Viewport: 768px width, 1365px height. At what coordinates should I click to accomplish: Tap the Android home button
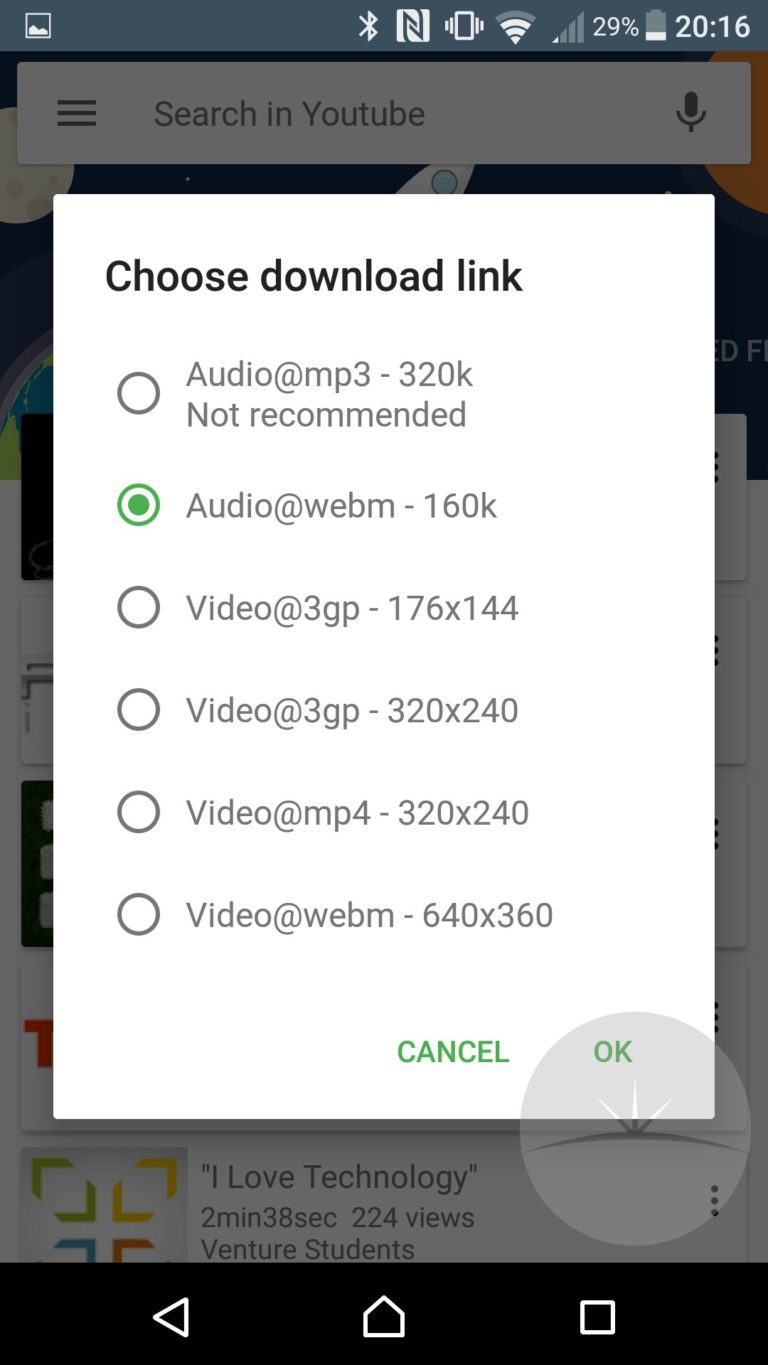pos(384,1316)
